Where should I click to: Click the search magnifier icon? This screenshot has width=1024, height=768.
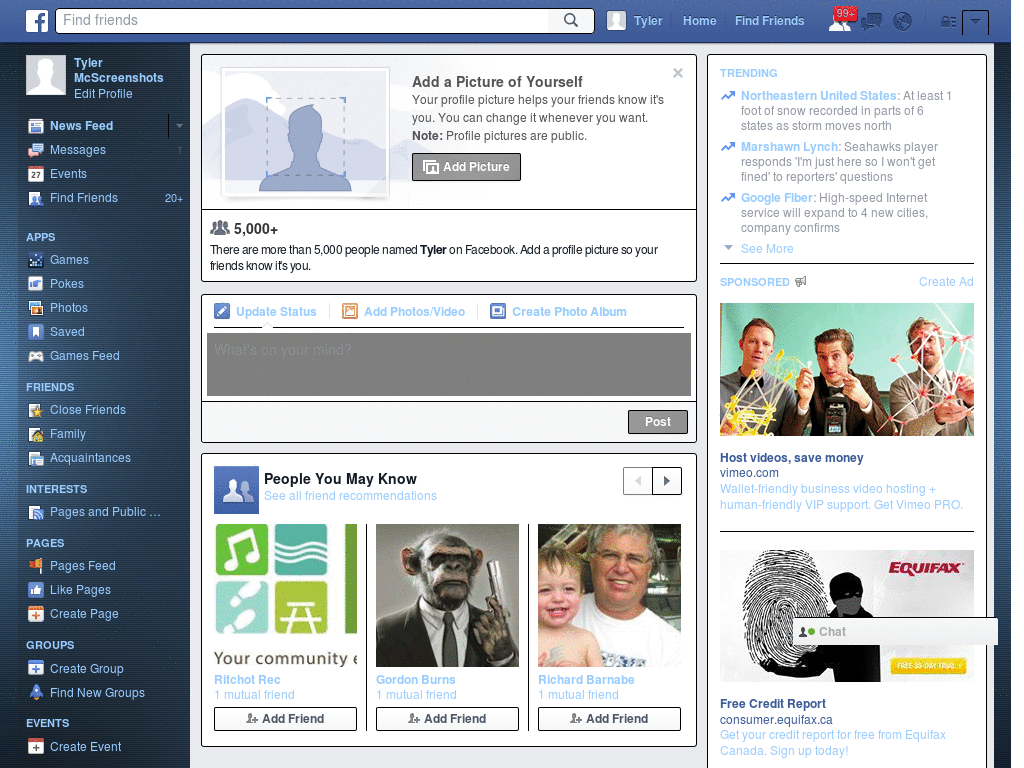click(x=571, y=20)
